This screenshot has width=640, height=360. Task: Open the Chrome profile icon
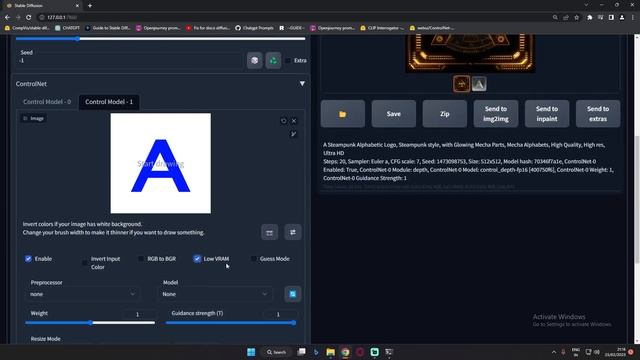coord(622,18)
